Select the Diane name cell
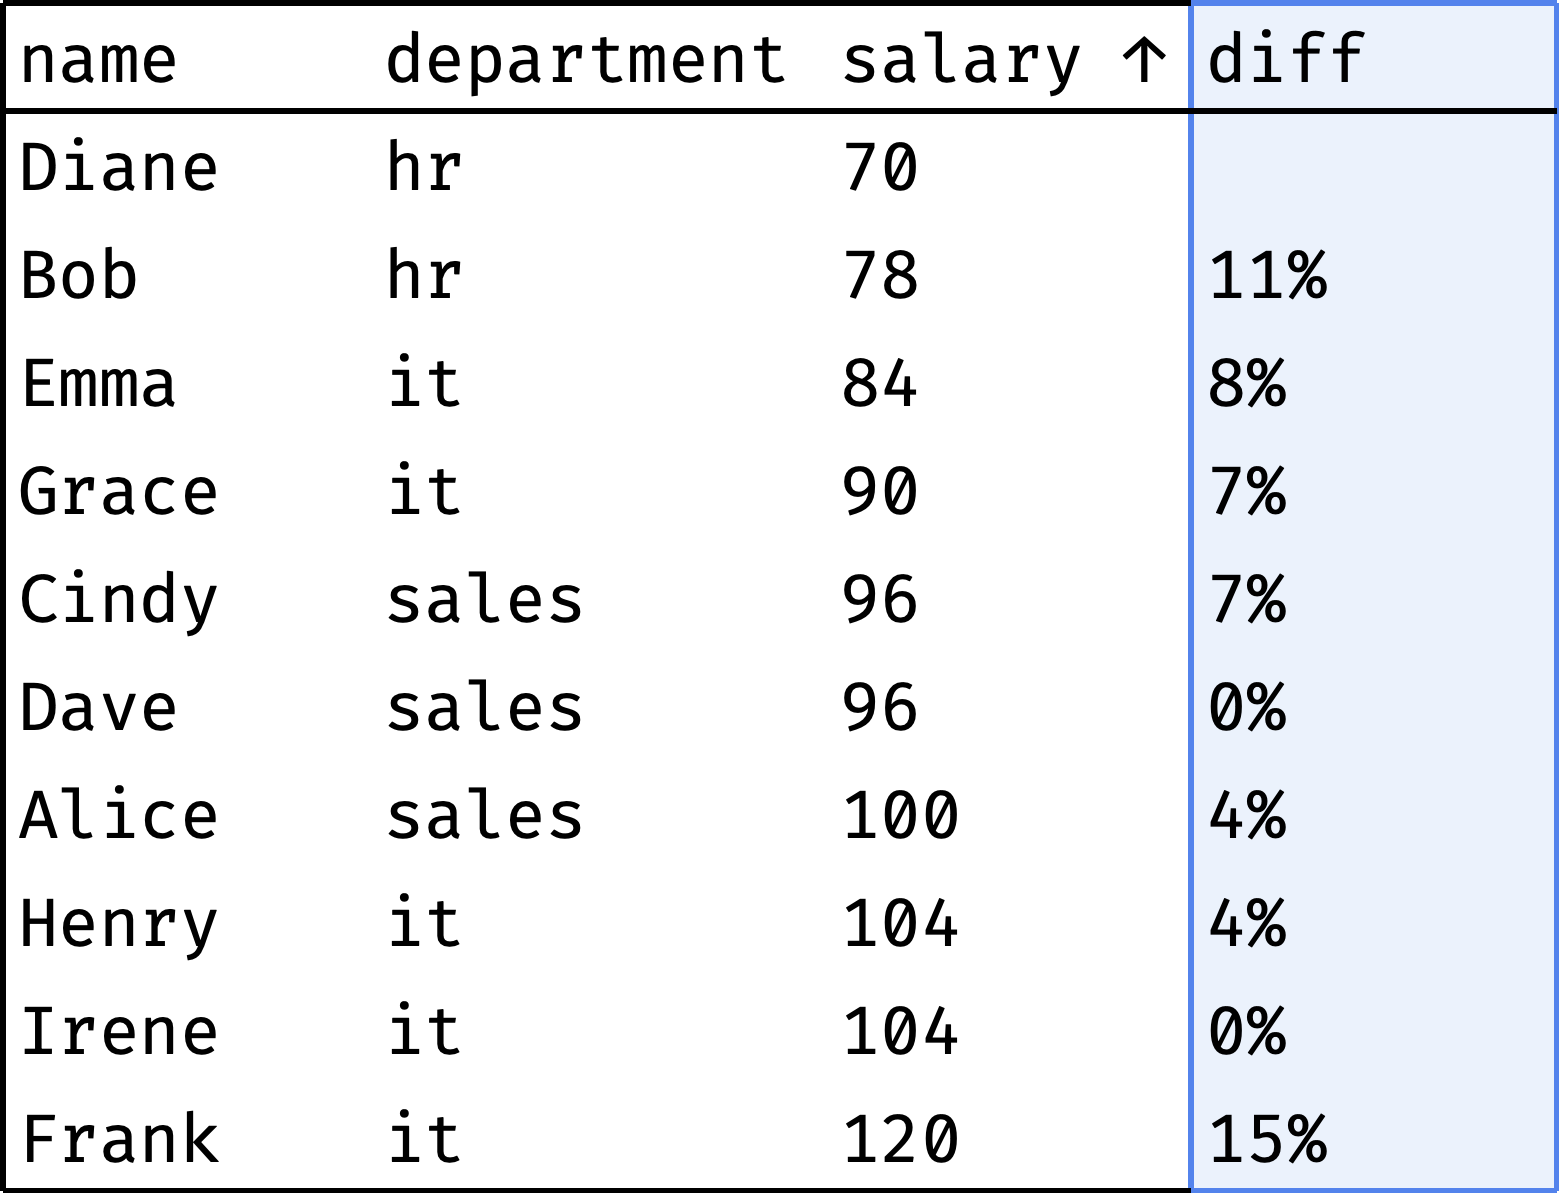 pos(119,167)
